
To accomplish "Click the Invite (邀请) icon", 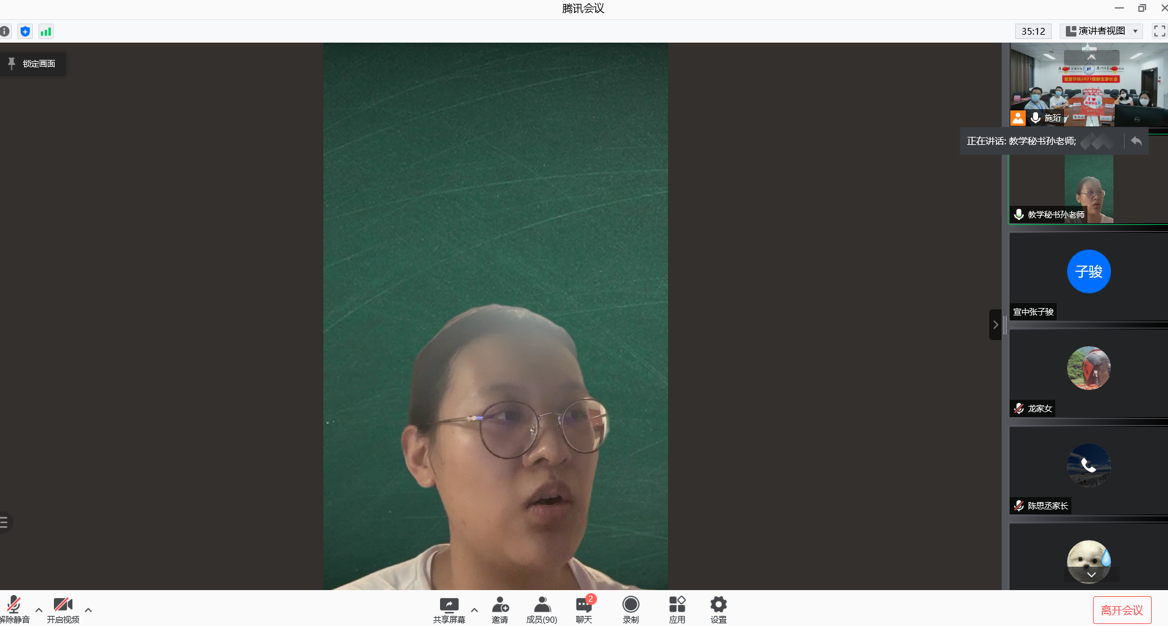I will [x=500, y=608].
